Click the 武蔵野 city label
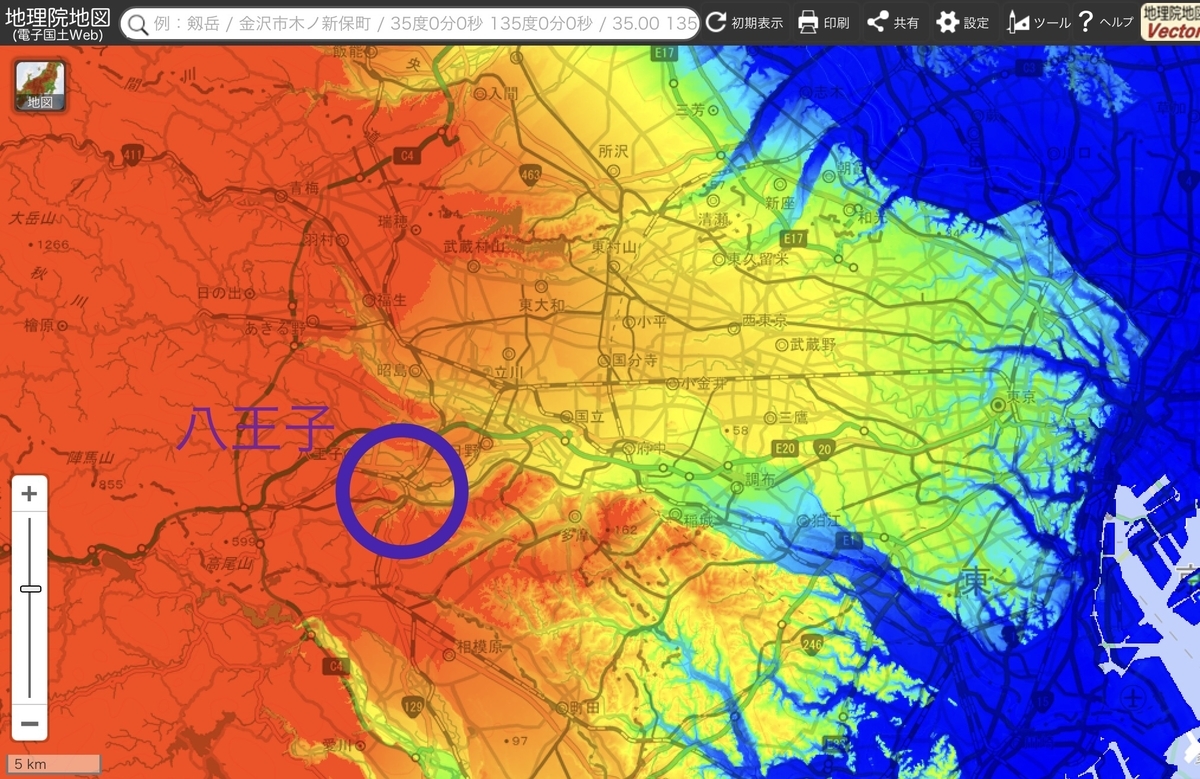The width and height of the screenshot is (1200, 779). (813, 344)
